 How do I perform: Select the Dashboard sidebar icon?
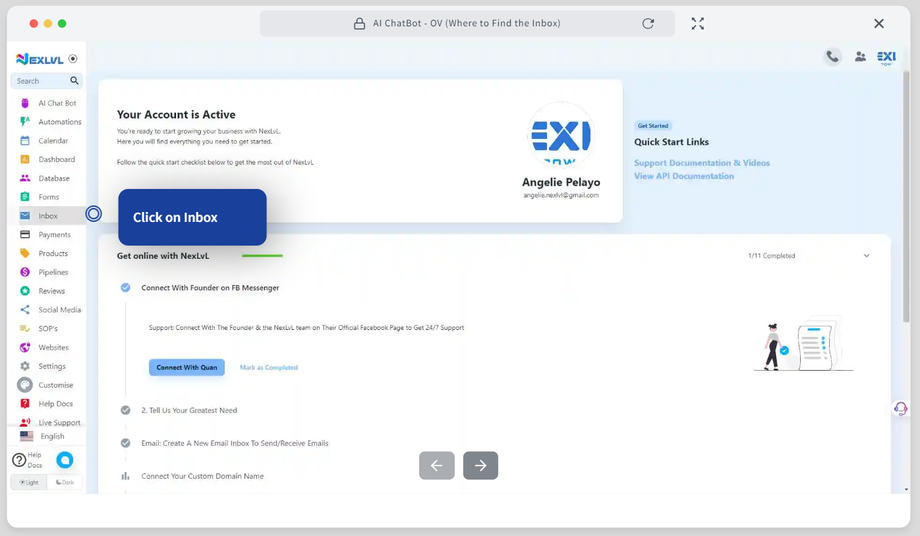point(25,160)
